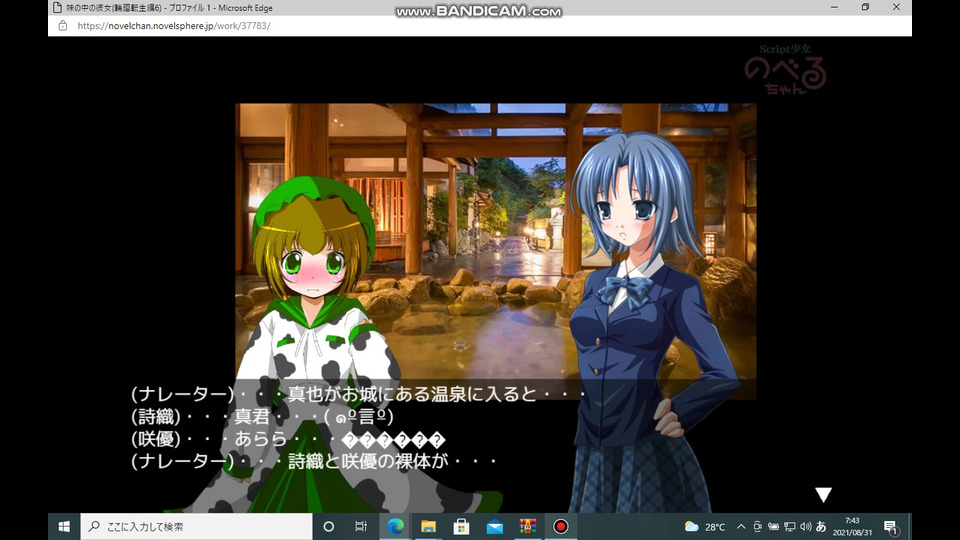
Task: Close the Edge window
Action: [896, 7]
